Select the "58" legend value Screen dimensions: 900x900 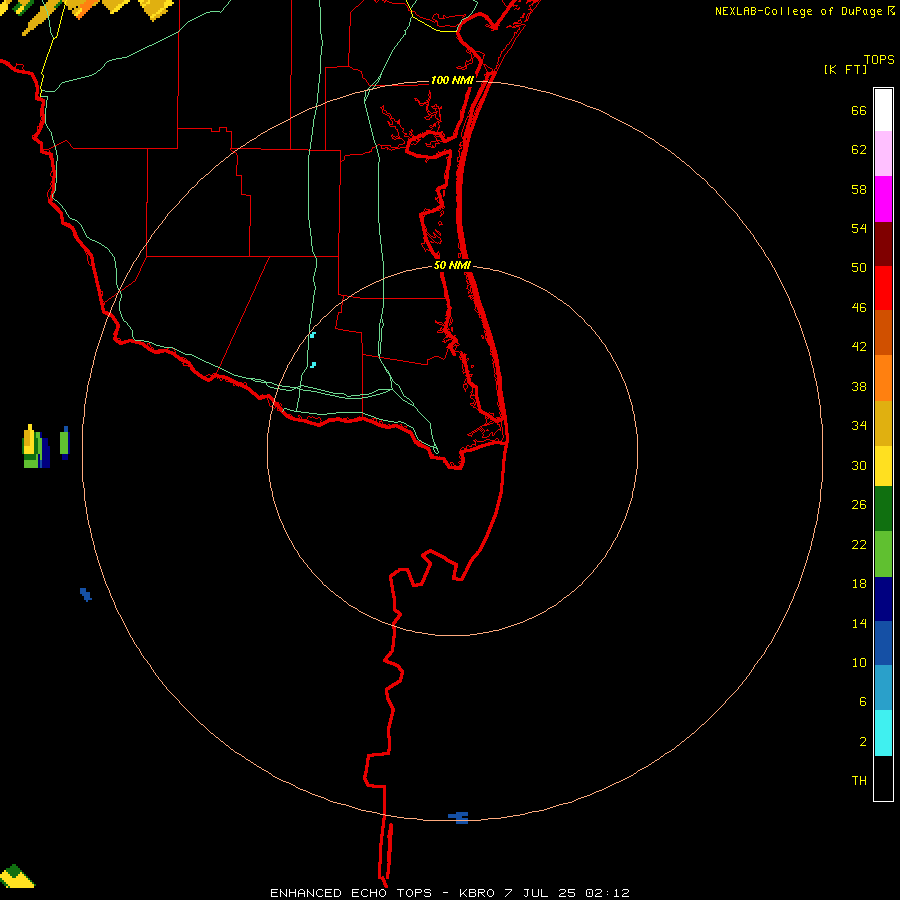point(859,189)
